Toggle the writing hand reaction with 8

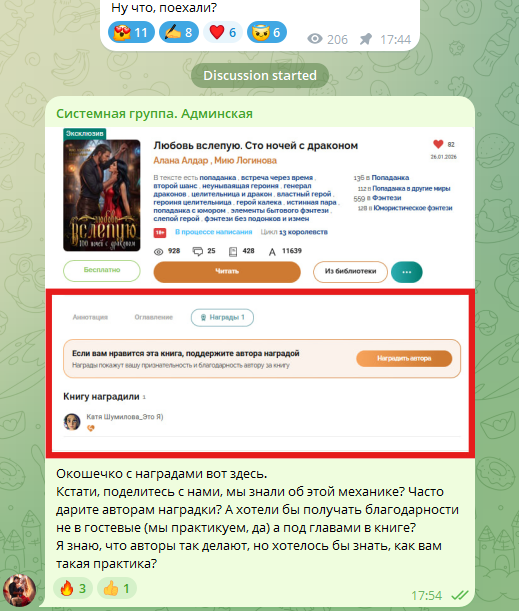179,32
